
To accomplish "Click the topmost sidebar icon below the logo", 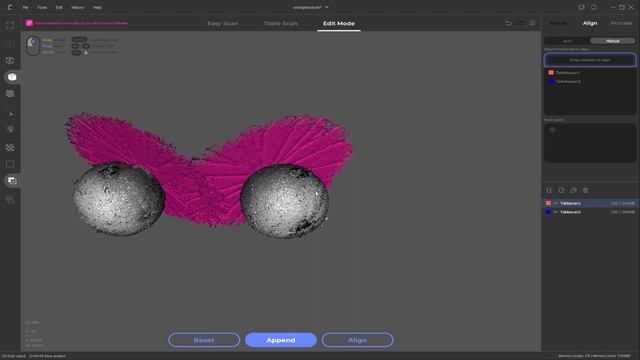I will coord(10,25).
